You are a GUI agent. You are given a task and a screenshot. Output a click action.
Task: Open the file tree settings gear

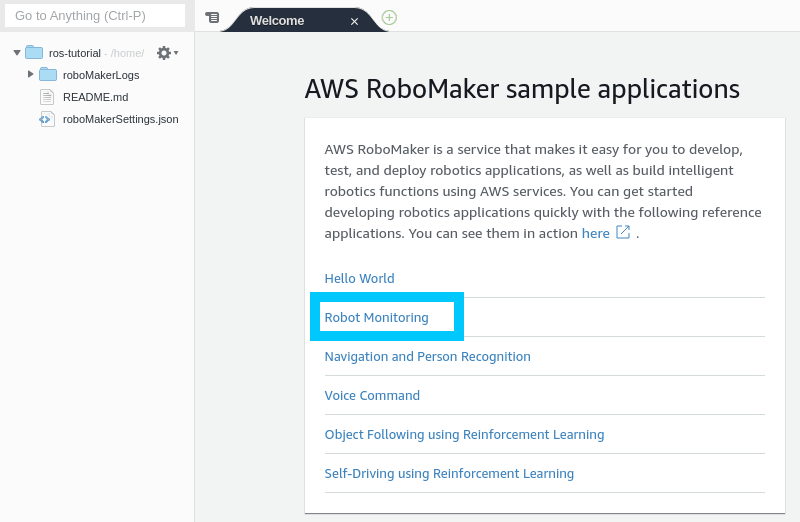[x=165, y=53]
